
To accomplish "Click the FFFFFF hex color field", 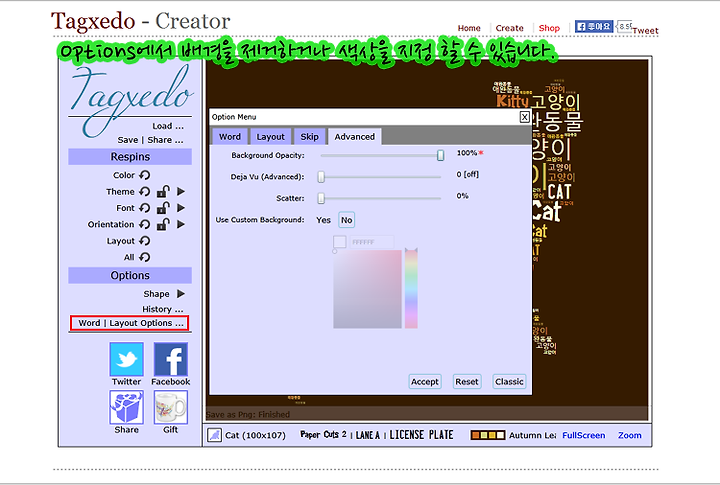I will [x=372, y=242].
